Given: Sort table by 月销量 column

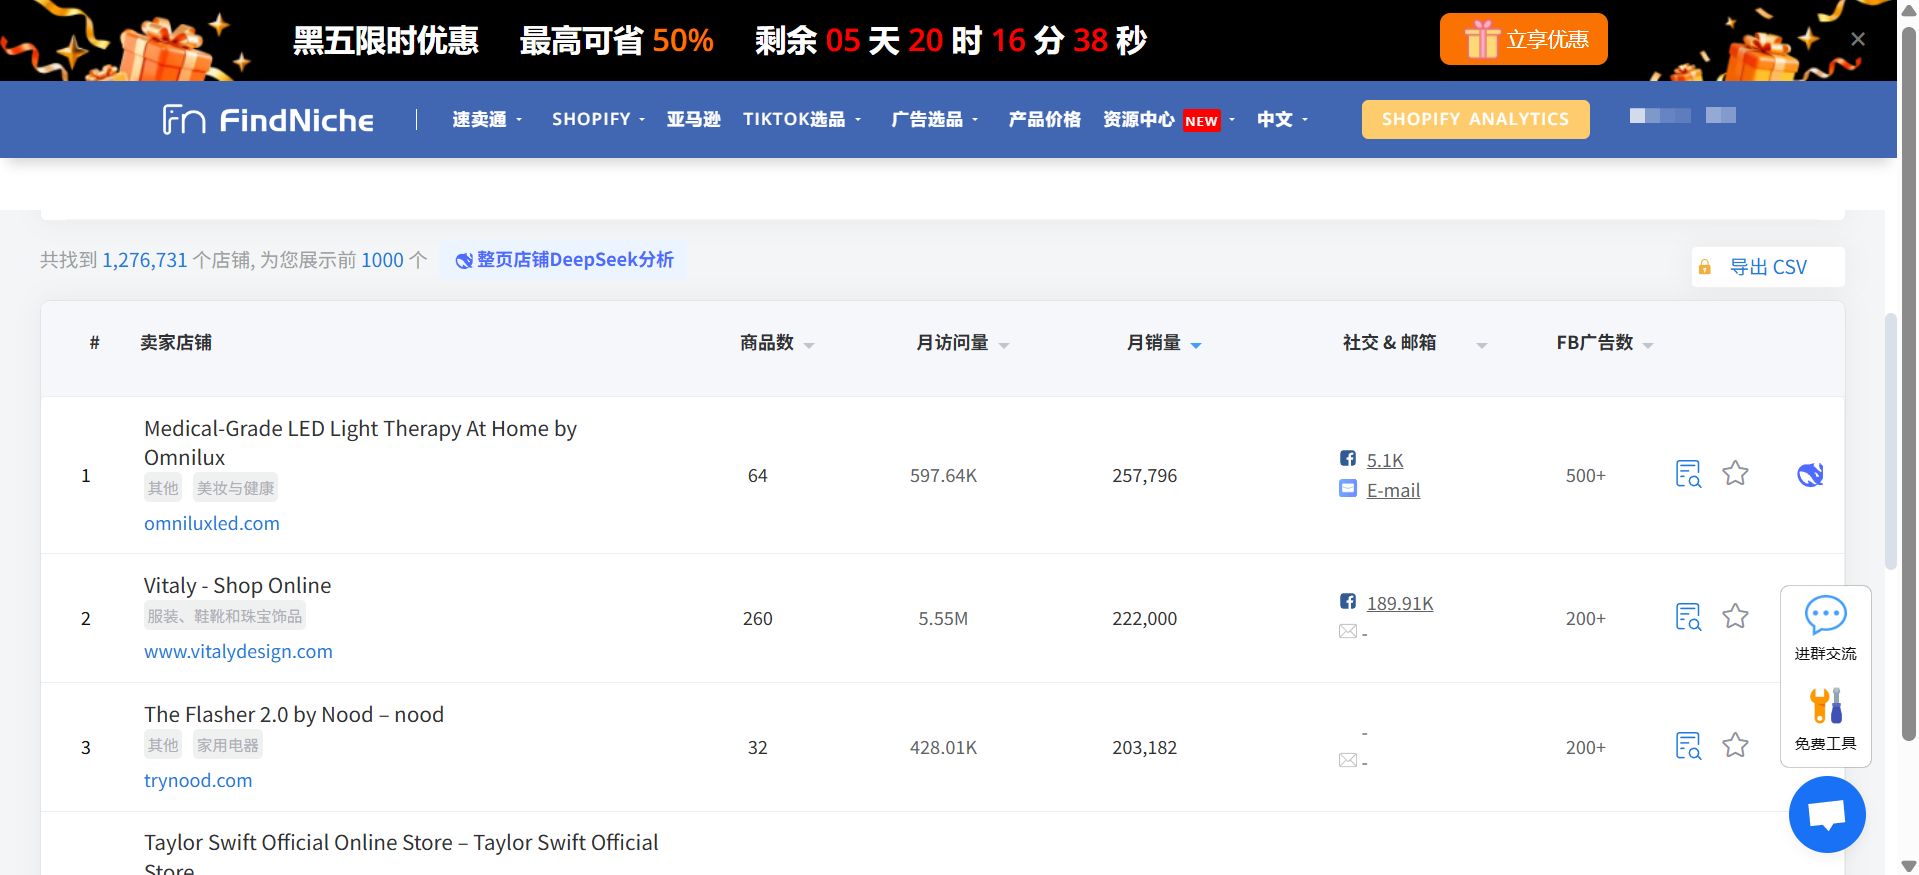Looking at the screenshot, I should pos(1163,343).
